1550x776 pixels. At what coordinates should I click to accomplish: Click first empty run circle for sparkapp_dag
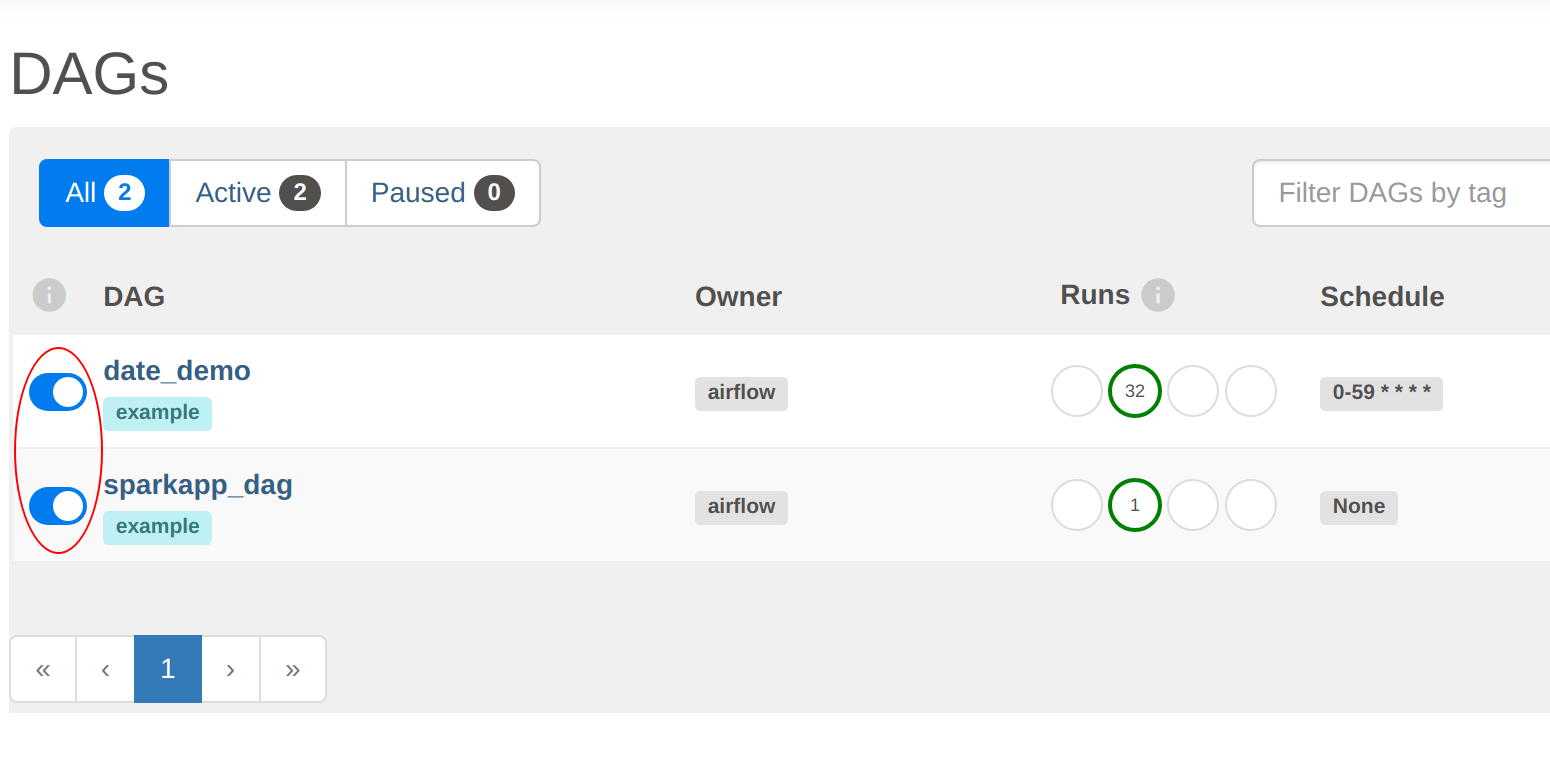(1076, 505)
